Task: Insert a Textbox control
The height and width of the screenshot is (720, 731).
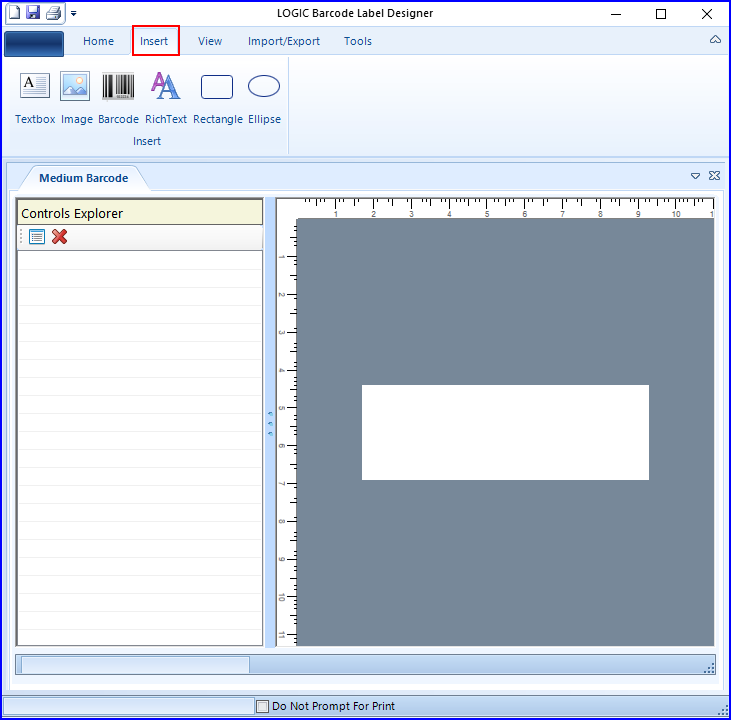Action: (35, 98)
